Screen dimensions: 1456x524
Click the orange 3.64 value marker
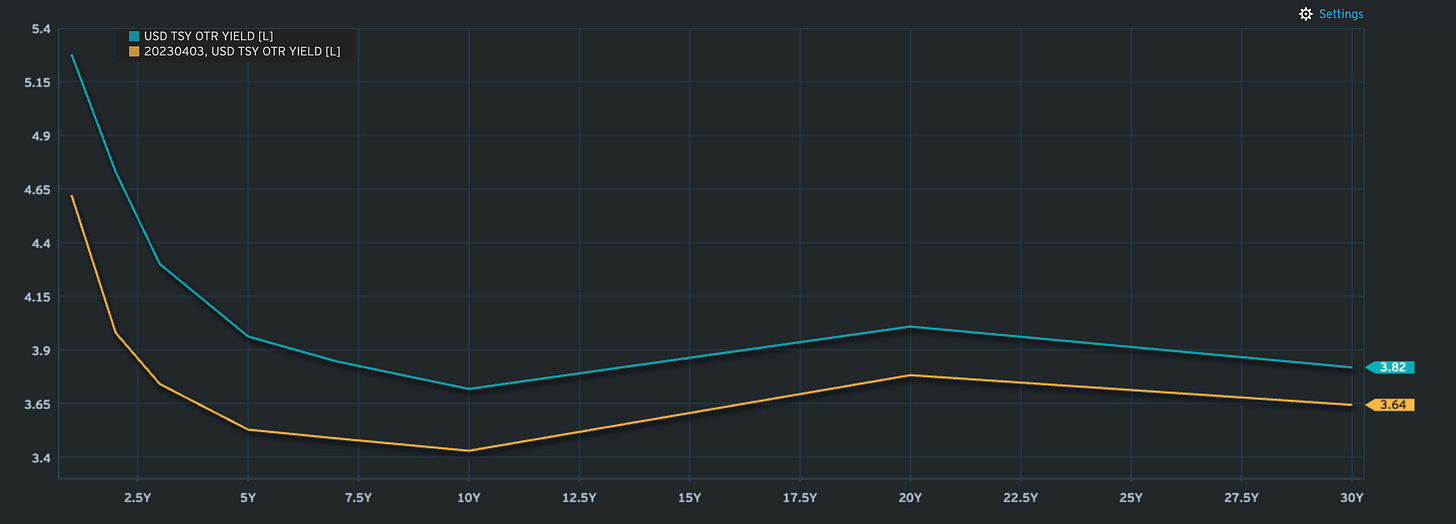coord(1390,405)
